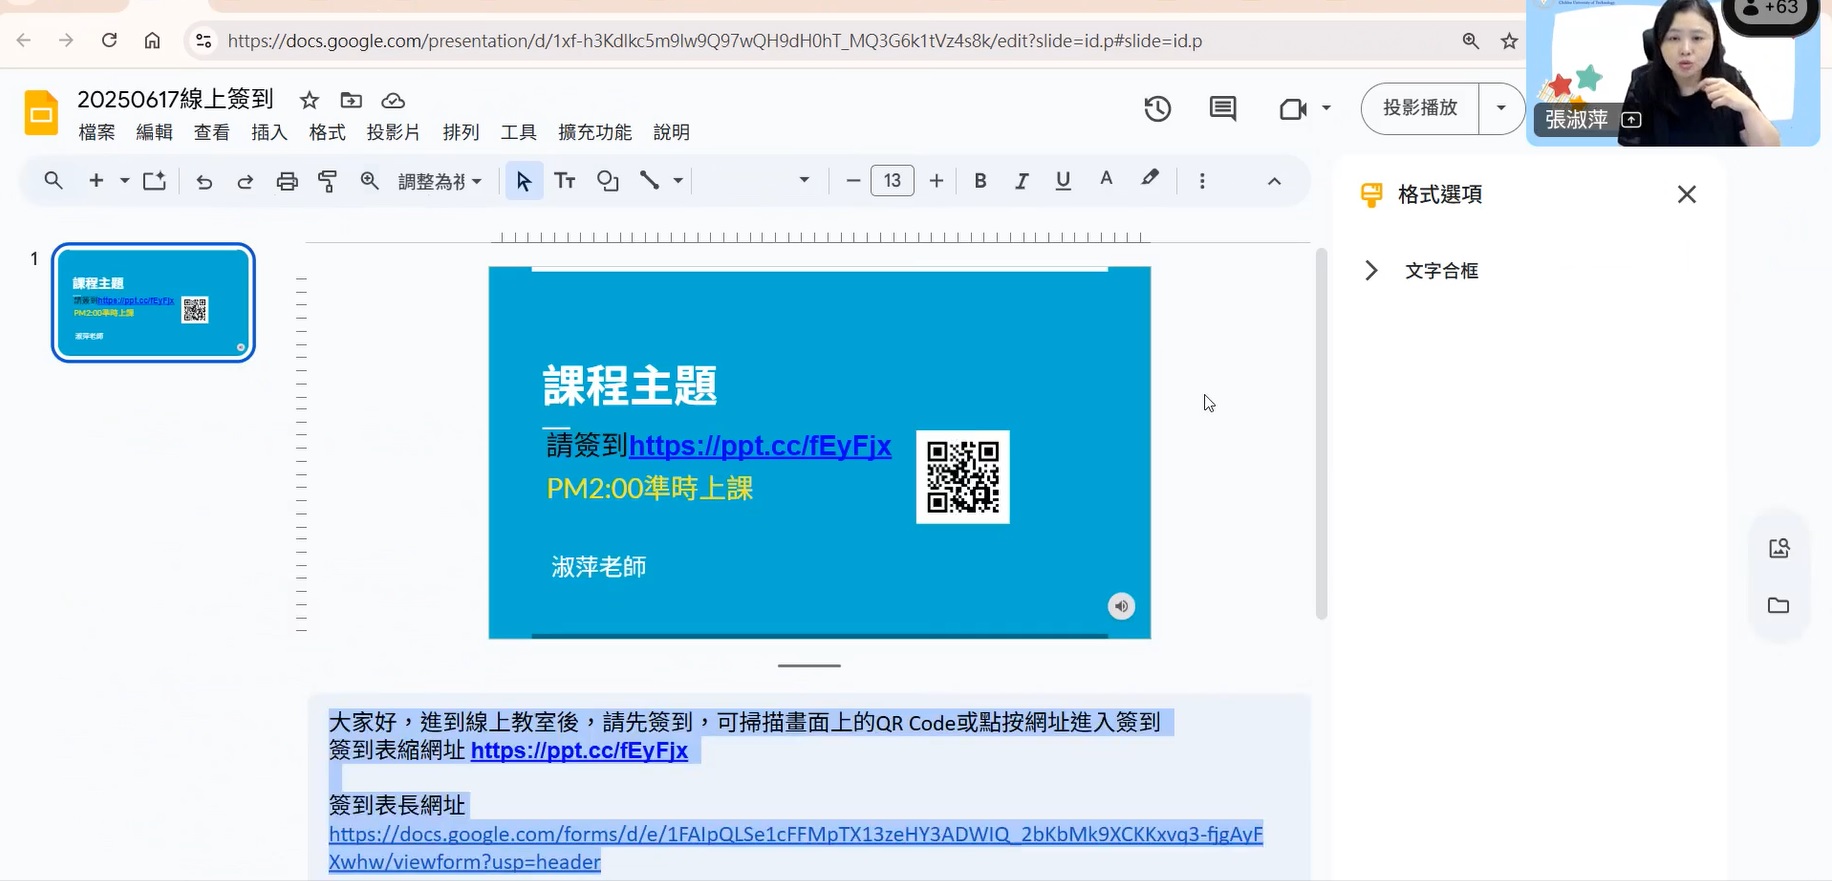Open the comments panel
Image resolution: width=1832 pixels, height=881 pixels.
coord(1222,108)
